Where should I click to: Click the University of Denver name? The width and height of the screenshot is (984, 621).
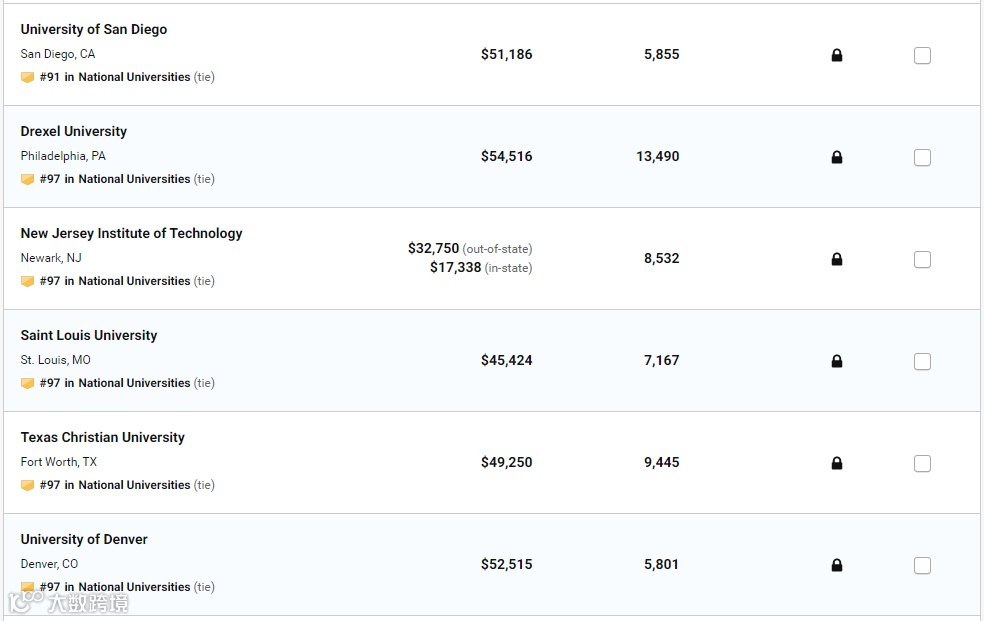(x=84, y=540)
